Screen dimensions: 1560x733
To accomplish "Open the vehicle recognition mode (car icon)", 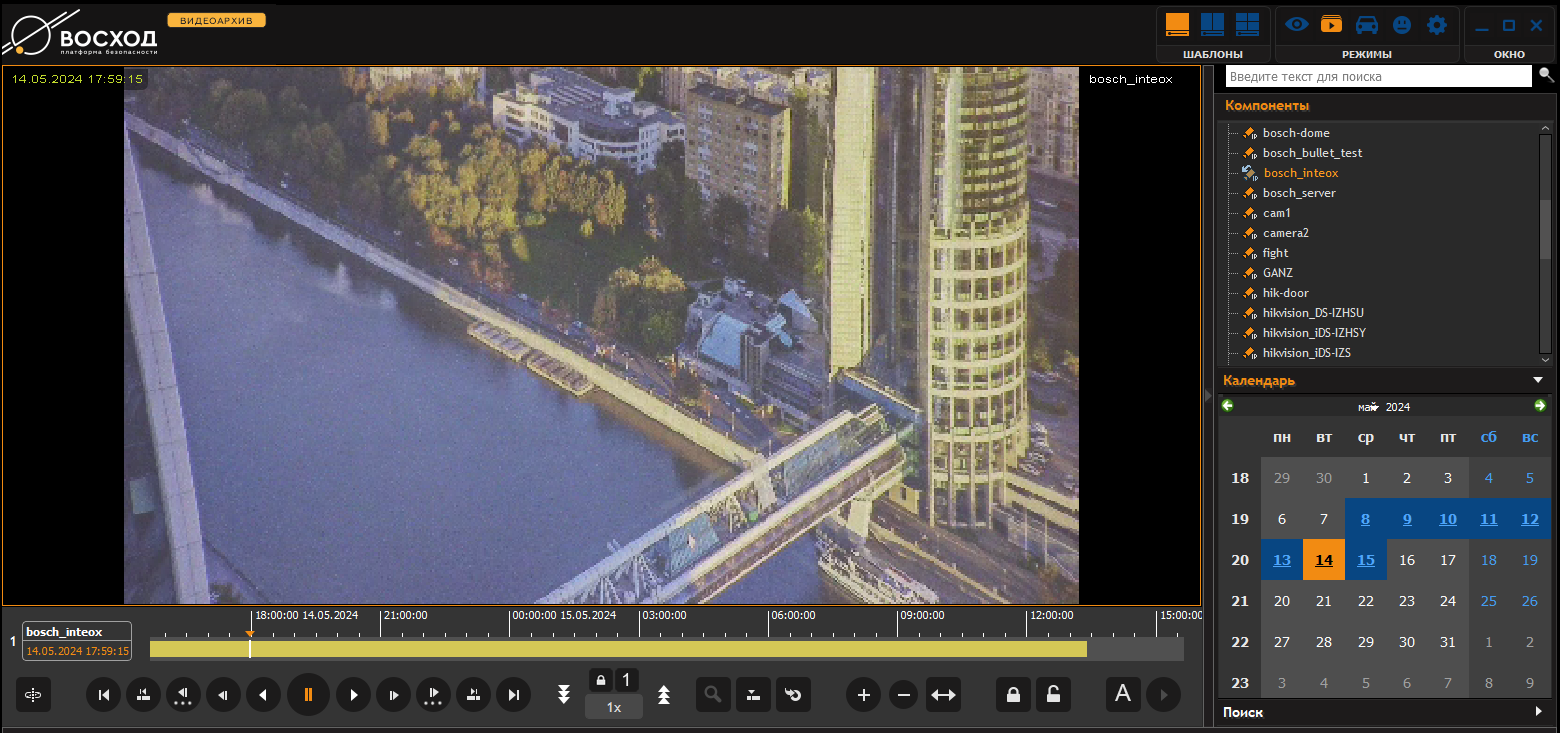I will tap(1366, 25).
